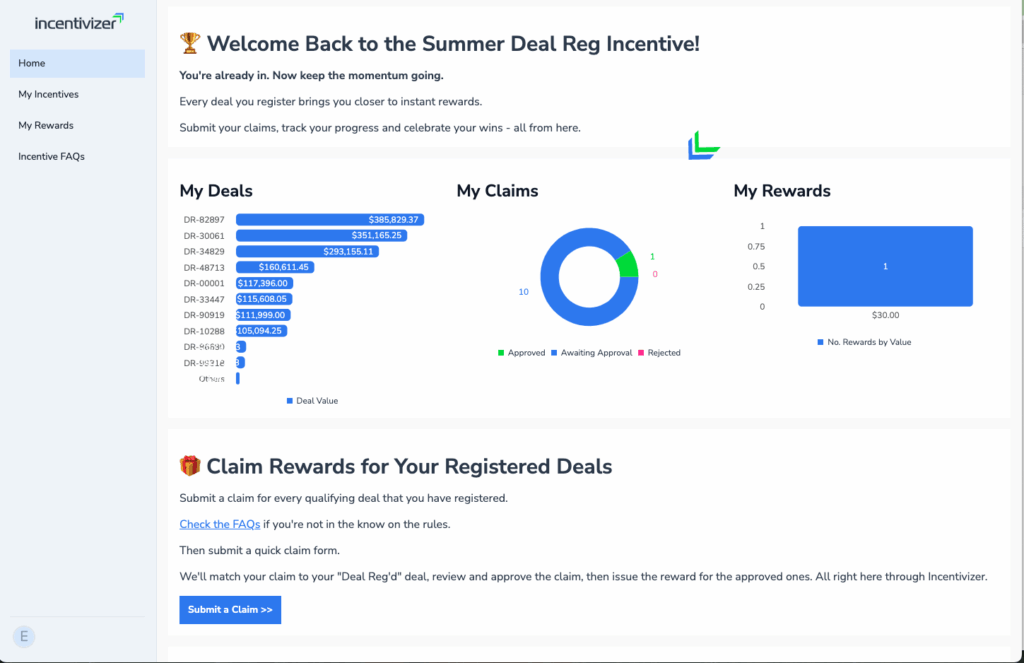Toggle the 'Deal Value' legend under My Deals
Image resolution: width=1024 pixels, height=663 pixels.
coord(313,400)
